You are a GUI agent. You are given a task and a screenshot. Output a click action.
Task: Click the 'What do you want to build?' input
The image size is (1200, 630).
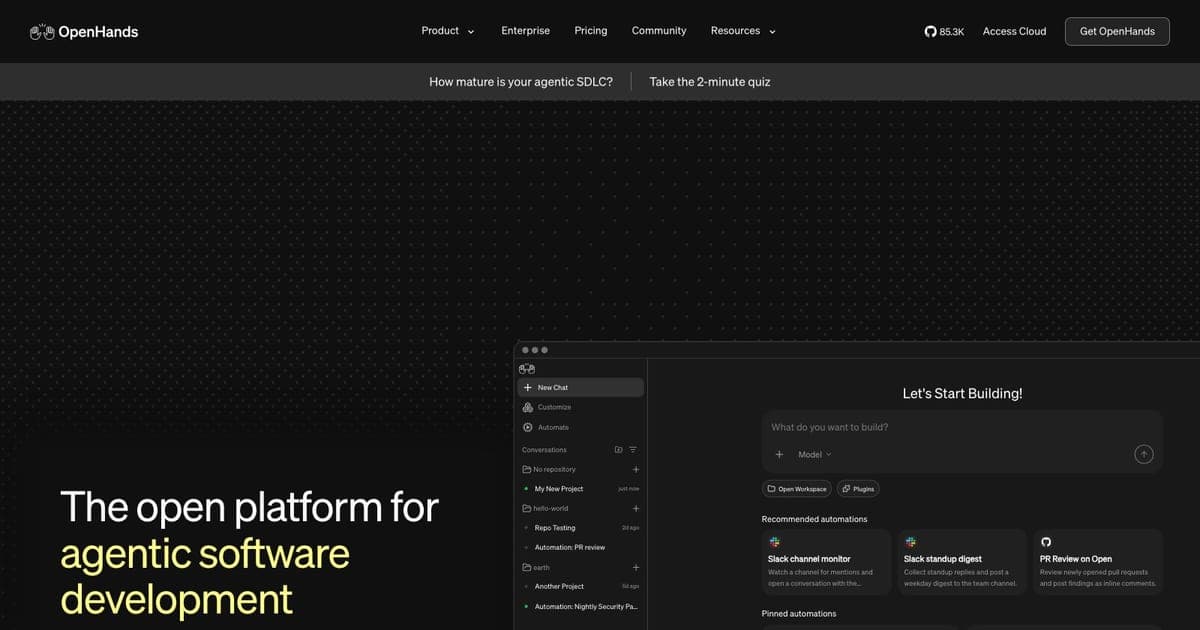click(x=960, y=427)
